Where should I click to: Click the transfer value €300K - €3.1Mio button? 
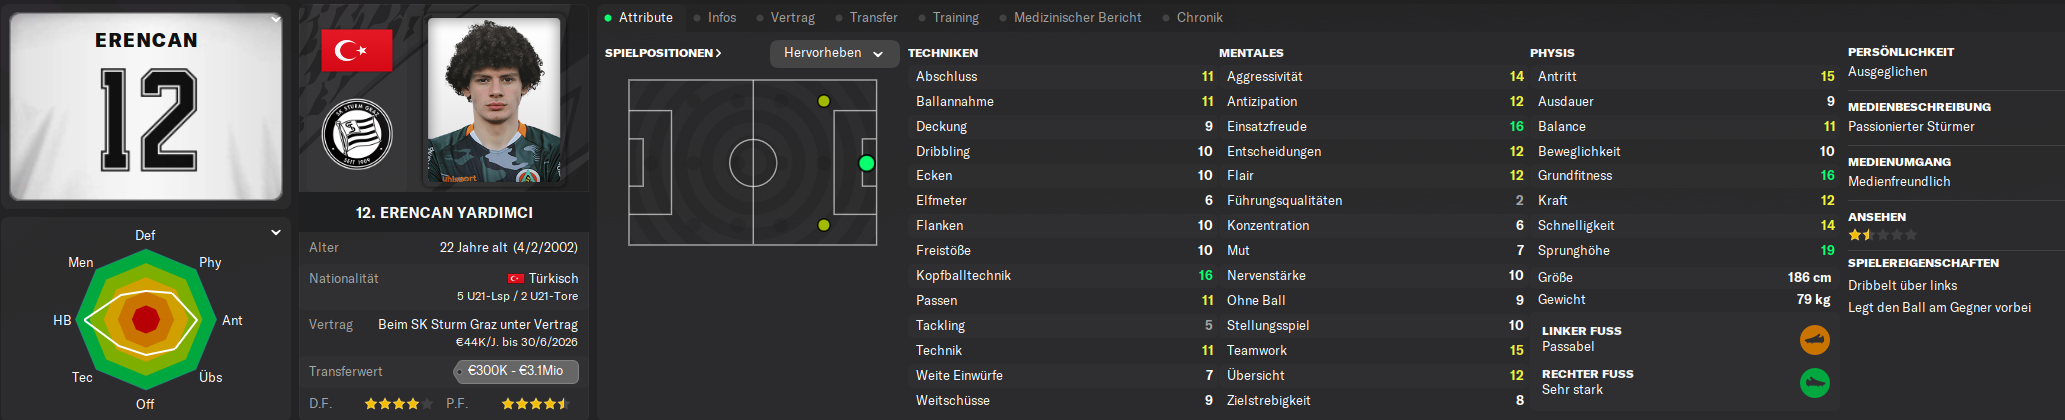[516, 371]
